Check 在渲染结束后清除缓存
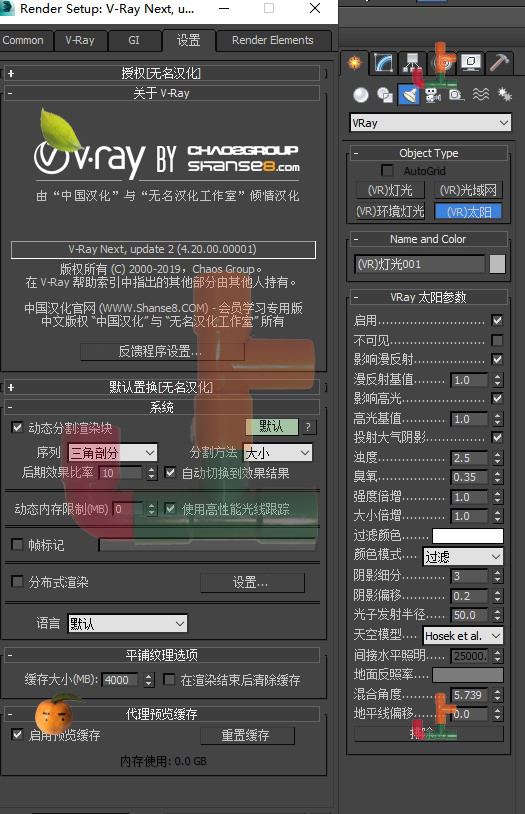 [x=169, y=680]
